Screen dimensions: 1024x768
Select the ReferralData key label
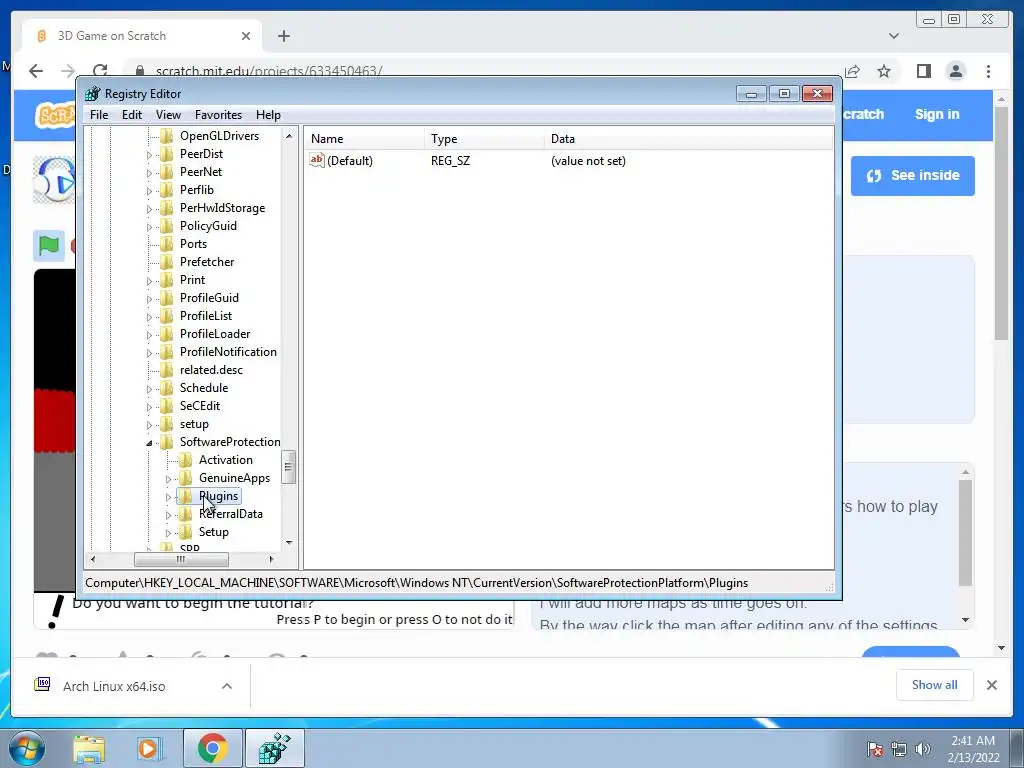click(x=231, y=514)
